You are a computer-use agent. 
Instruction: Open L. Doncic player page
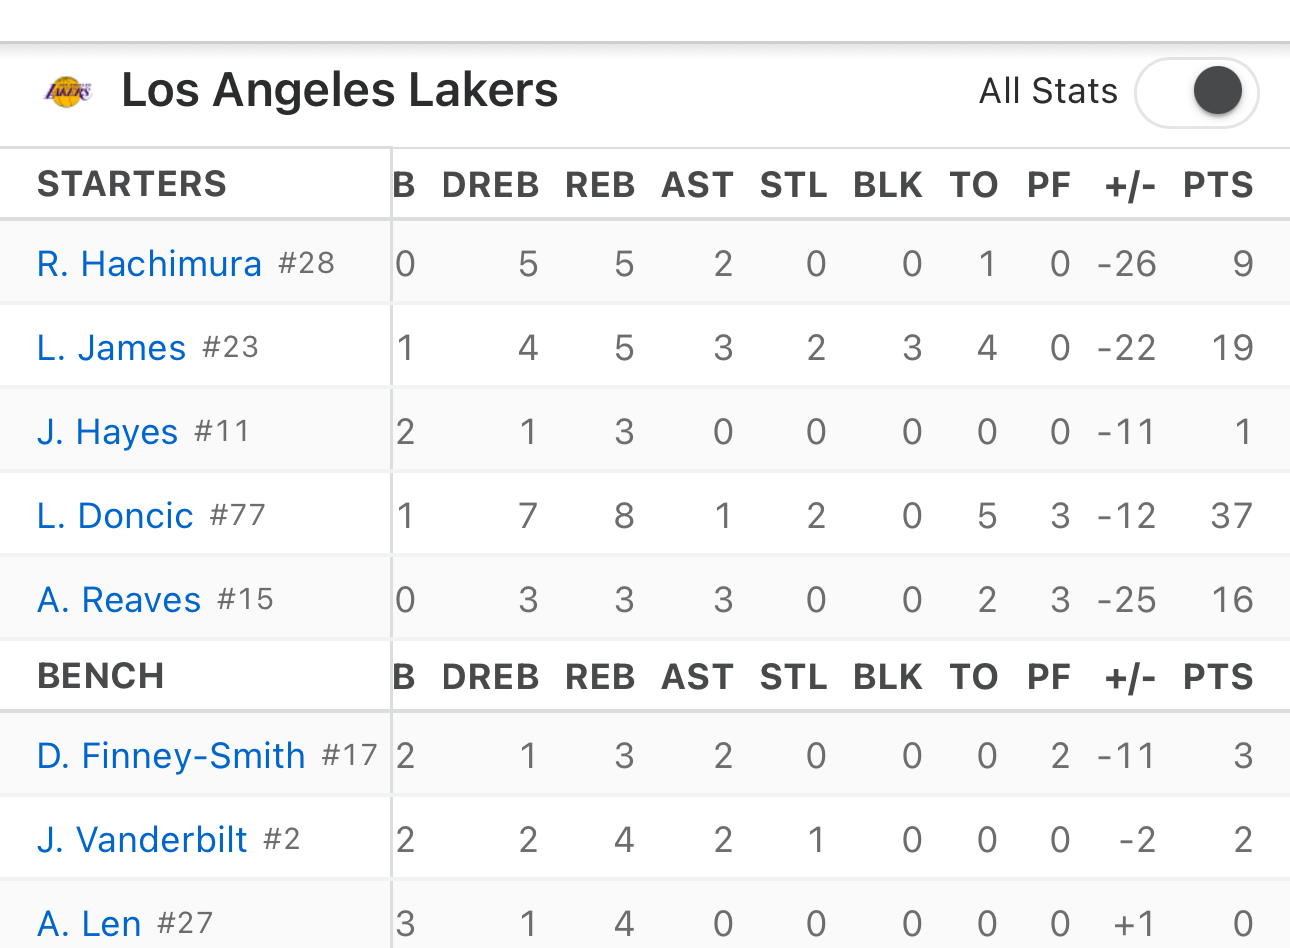tap(115, 516)
